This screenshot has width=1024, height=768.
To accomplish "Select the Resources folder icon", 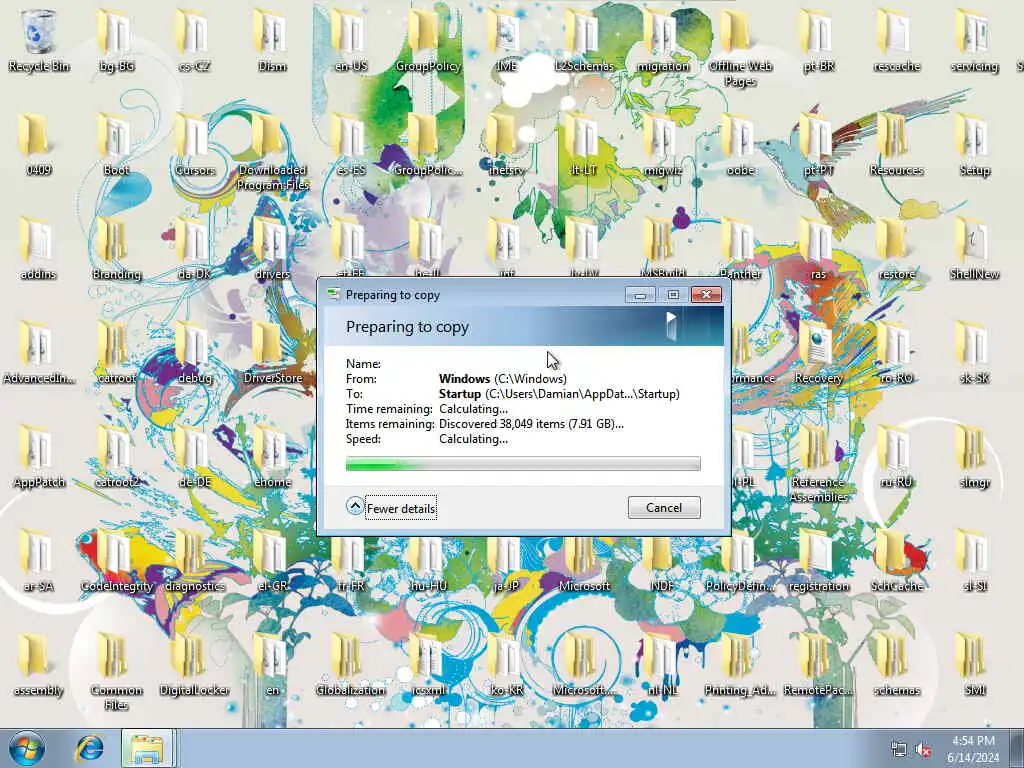I will point(897,144).
